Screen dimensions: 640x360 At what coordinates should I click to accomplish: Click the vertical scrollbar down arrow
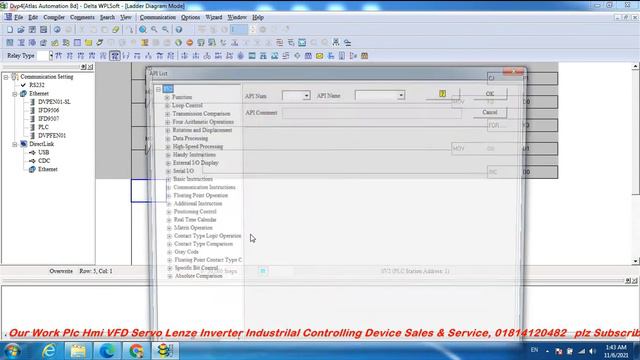tap(636, 261)
